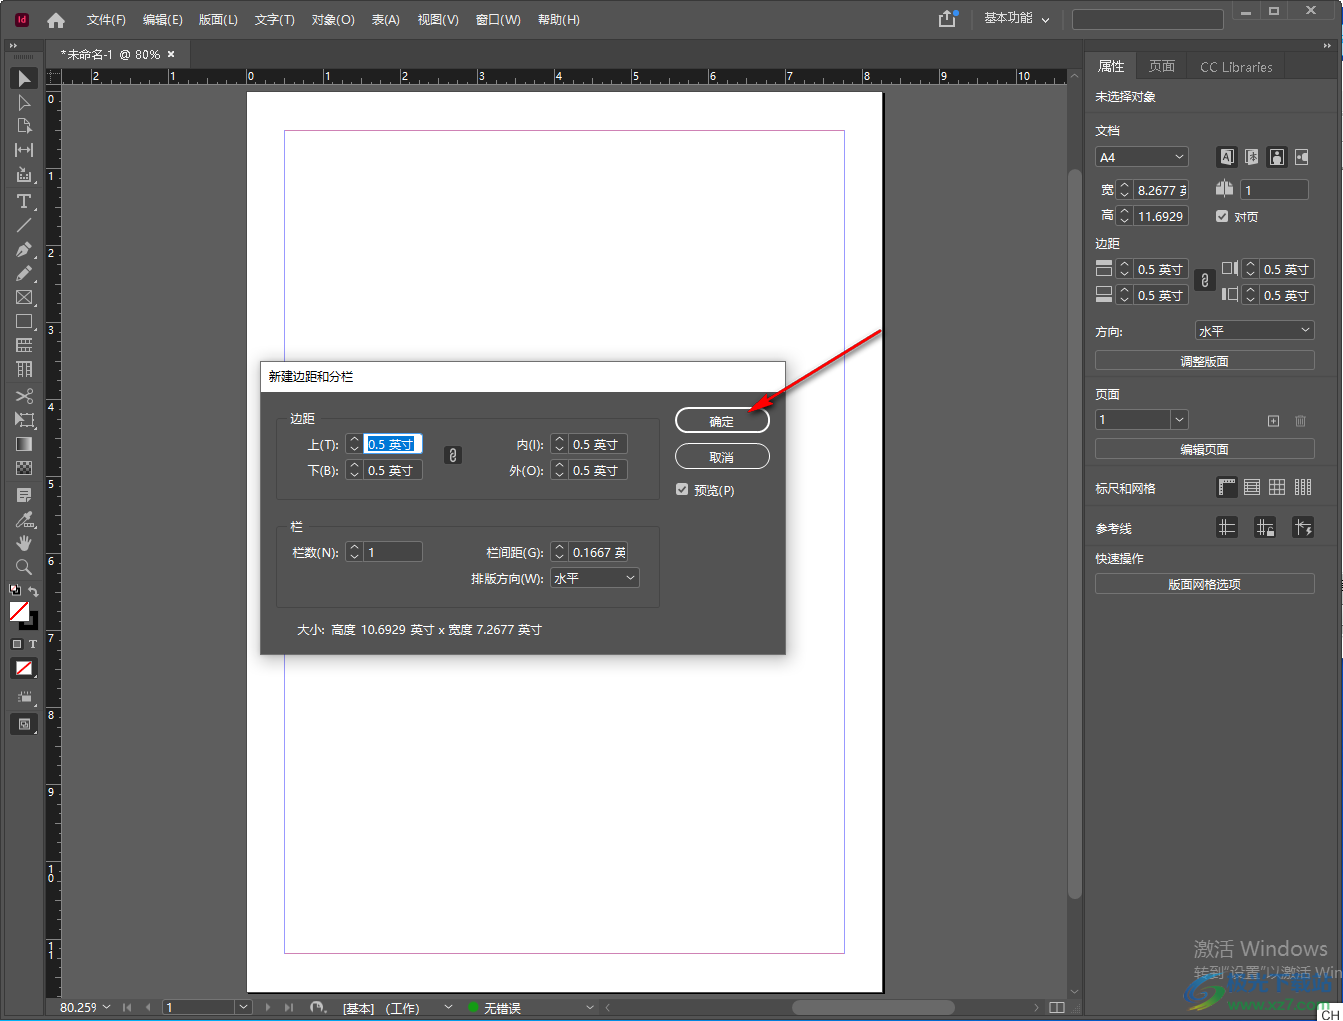Select the Free Transform tool
Image resolution: width=1343 pixels, height=1021 pixels.
(24, 420)
